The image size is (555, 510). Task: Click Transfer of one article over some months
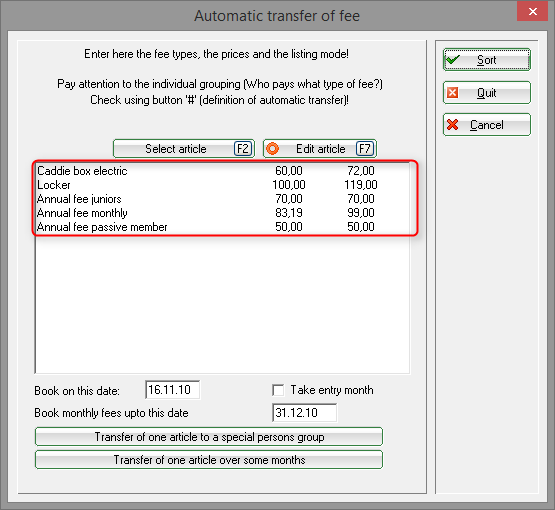pyautogui.click(x=209, y=460)
